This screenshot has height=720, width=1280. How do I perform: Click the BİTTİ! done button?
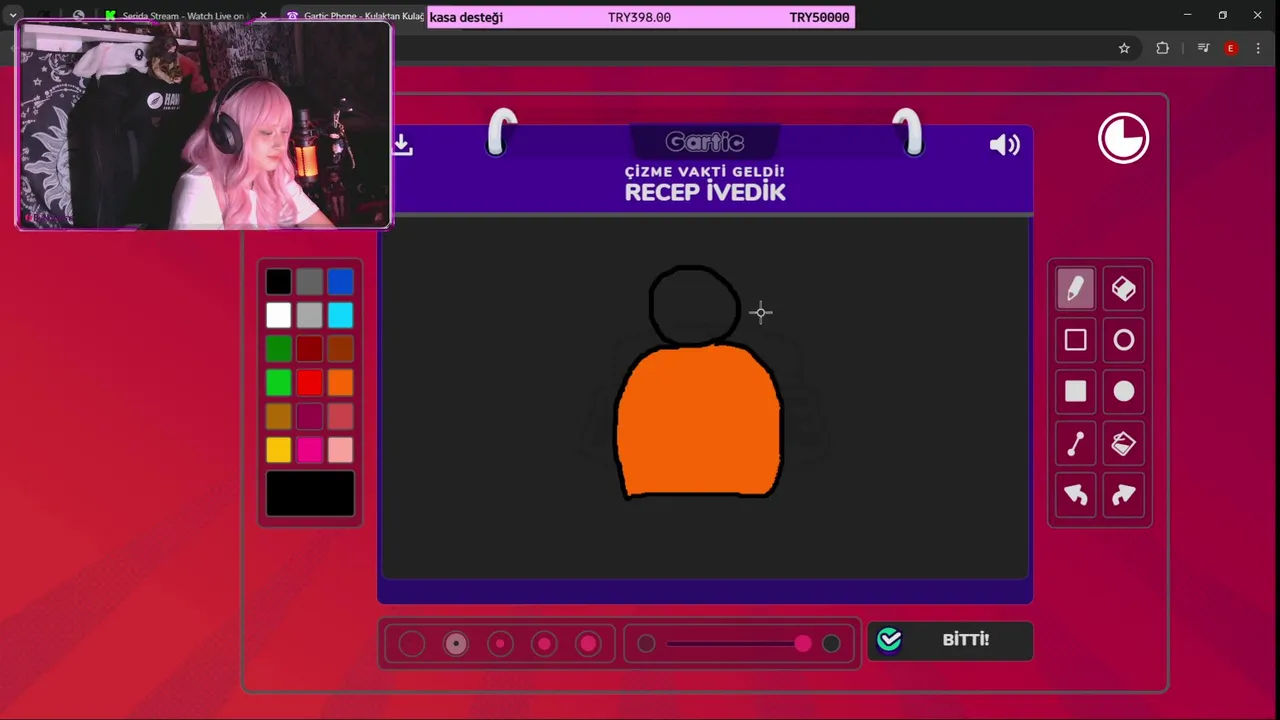950,640
